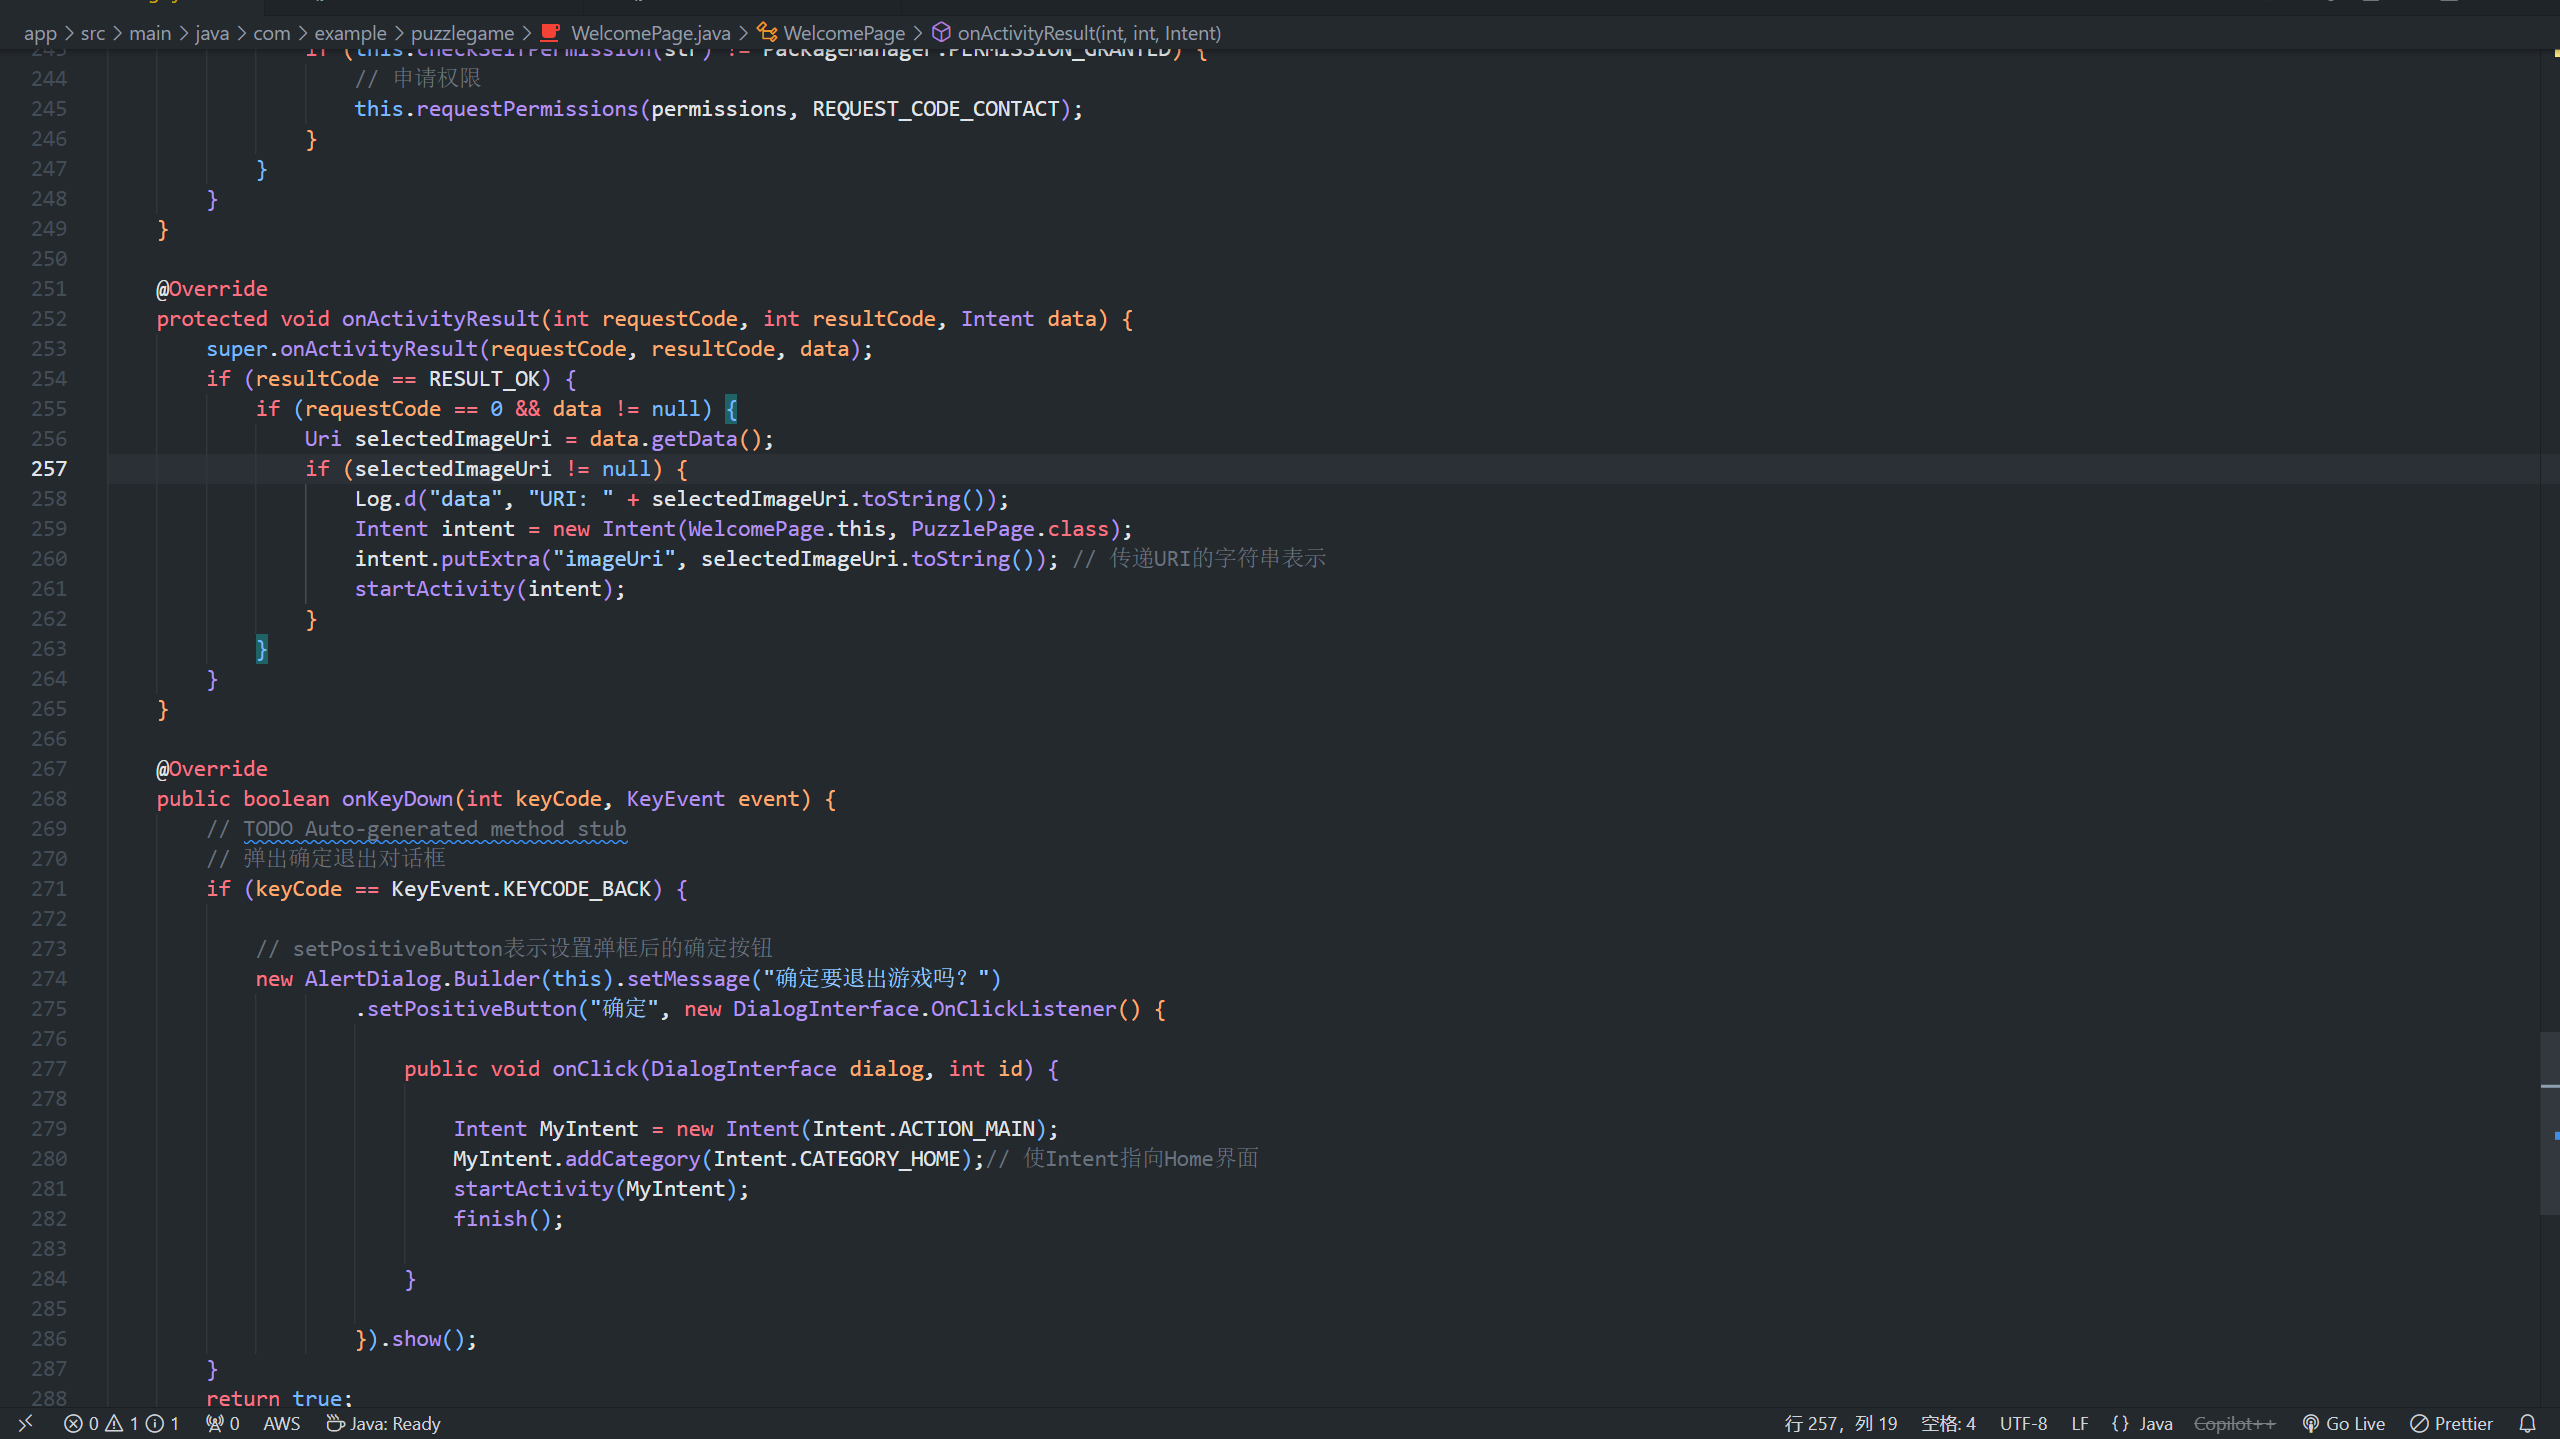This screenshot has width=2560, height=1439.
Task: Click the remote window status icon
Action: tap(26, 1423)
